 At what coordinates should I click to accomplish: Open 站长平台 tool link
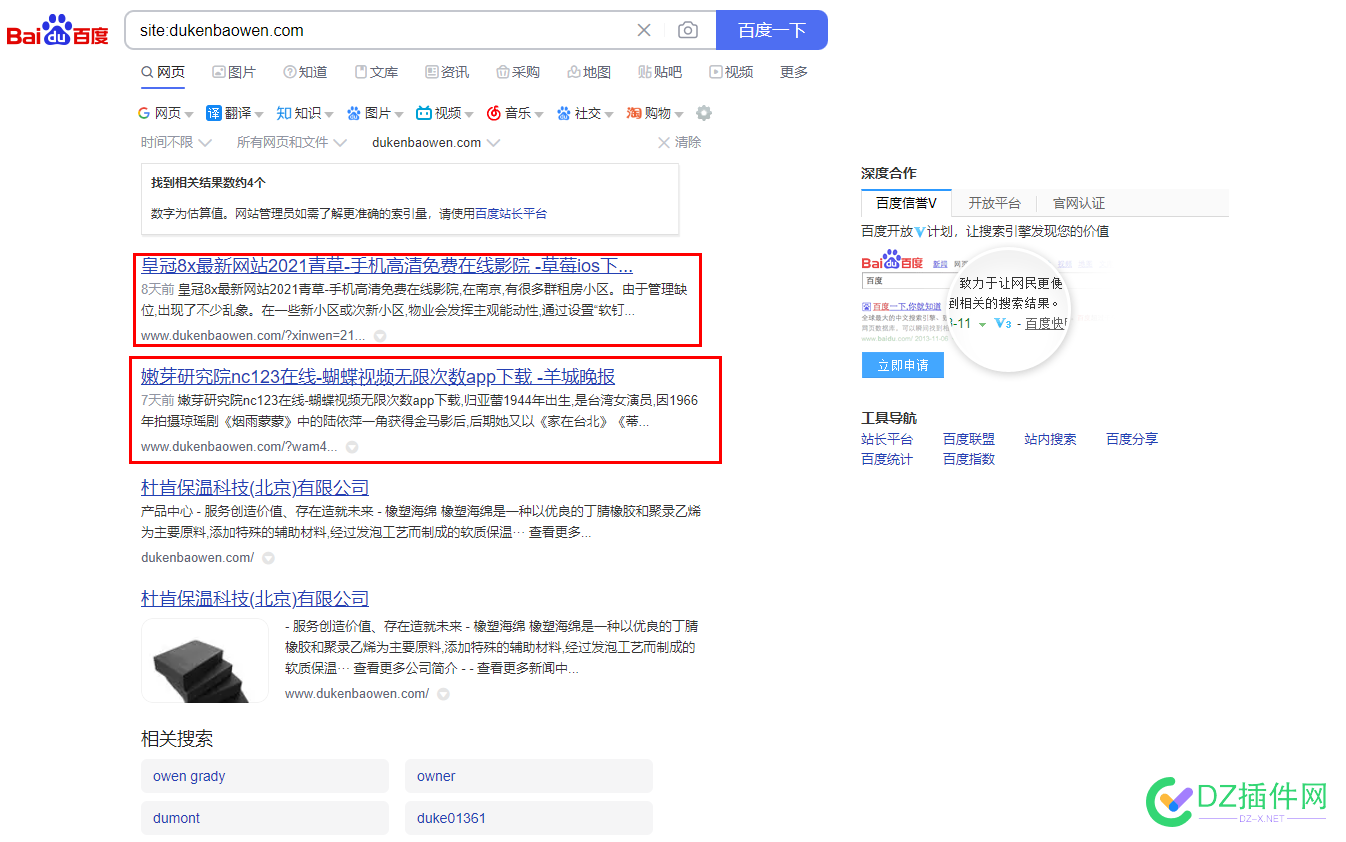pyautogui.click(x=887, y=439)
